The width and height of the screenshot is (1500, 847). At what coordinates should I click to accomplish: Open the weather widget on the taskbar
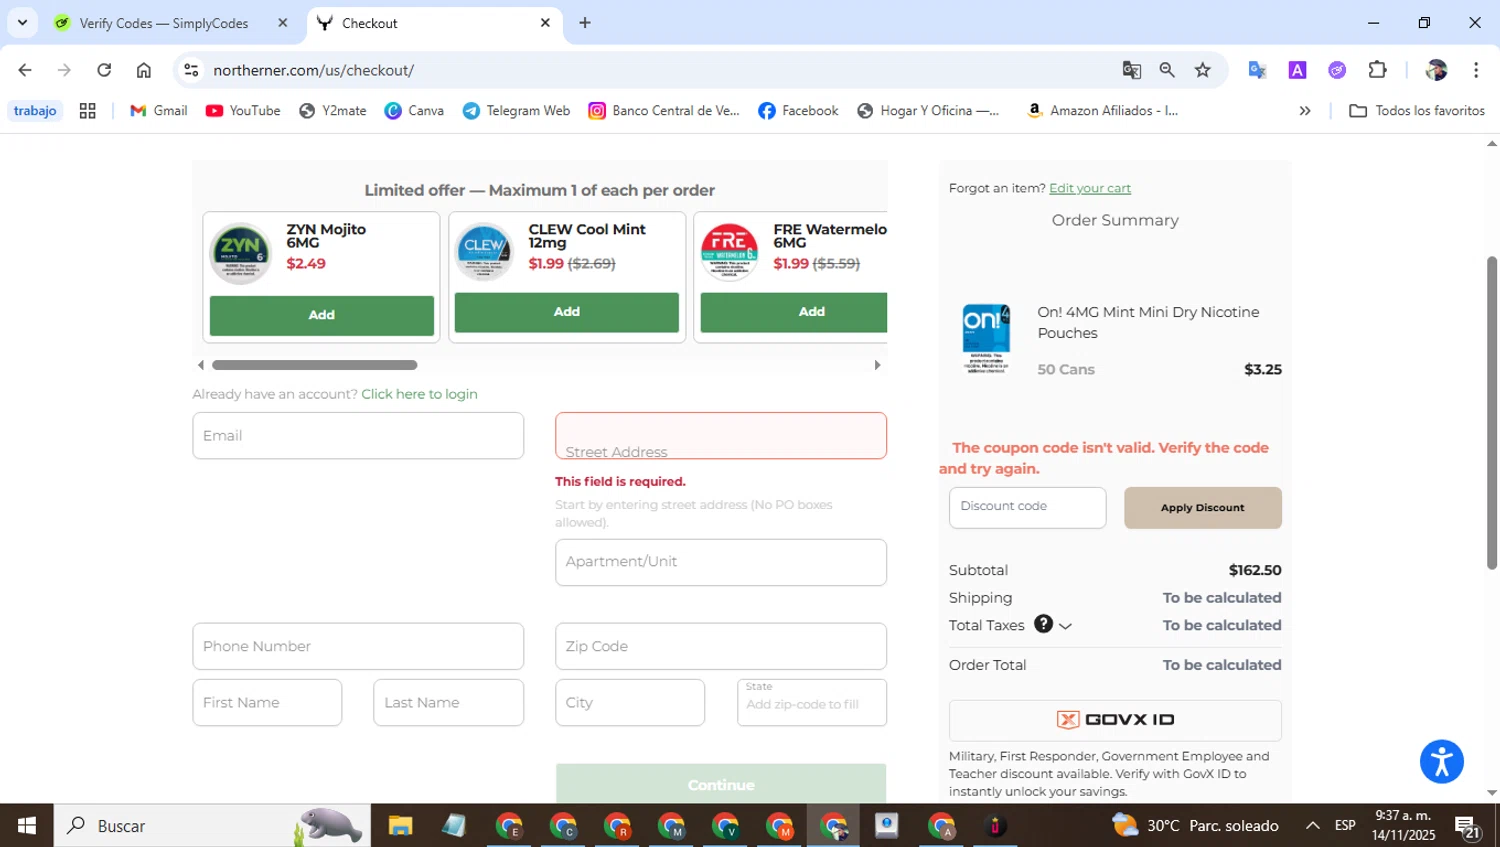pos(1196,826)
